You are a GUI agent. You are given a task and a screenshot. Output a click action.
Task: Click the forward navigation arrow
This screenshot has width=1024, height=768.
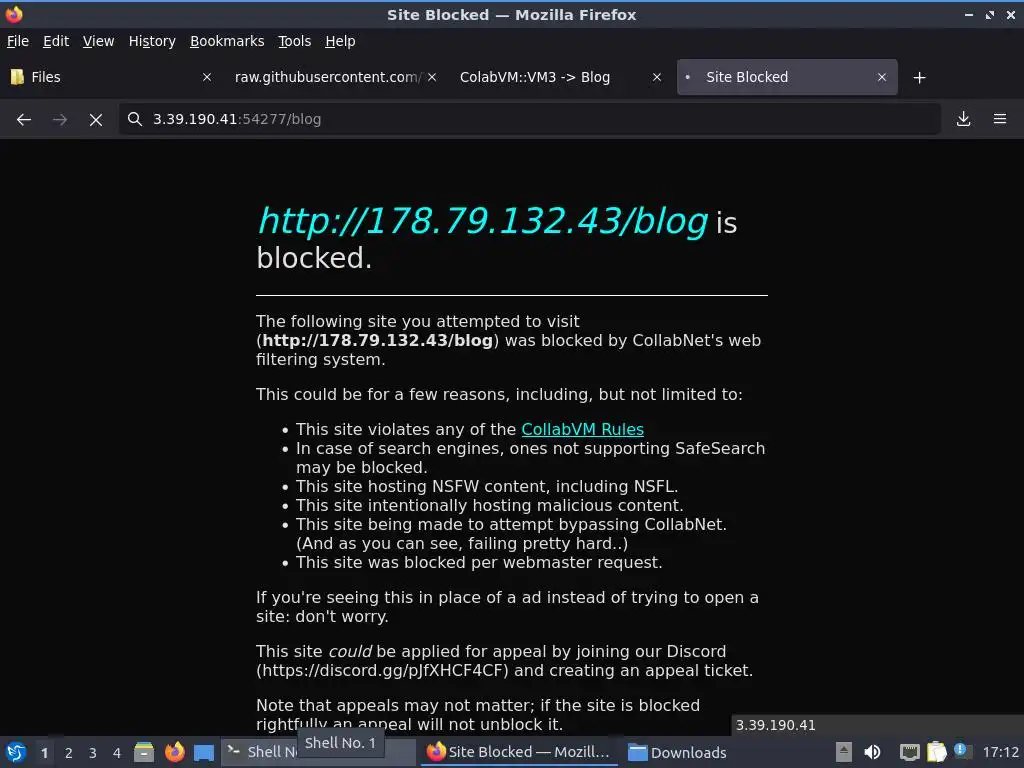[59, 120]
